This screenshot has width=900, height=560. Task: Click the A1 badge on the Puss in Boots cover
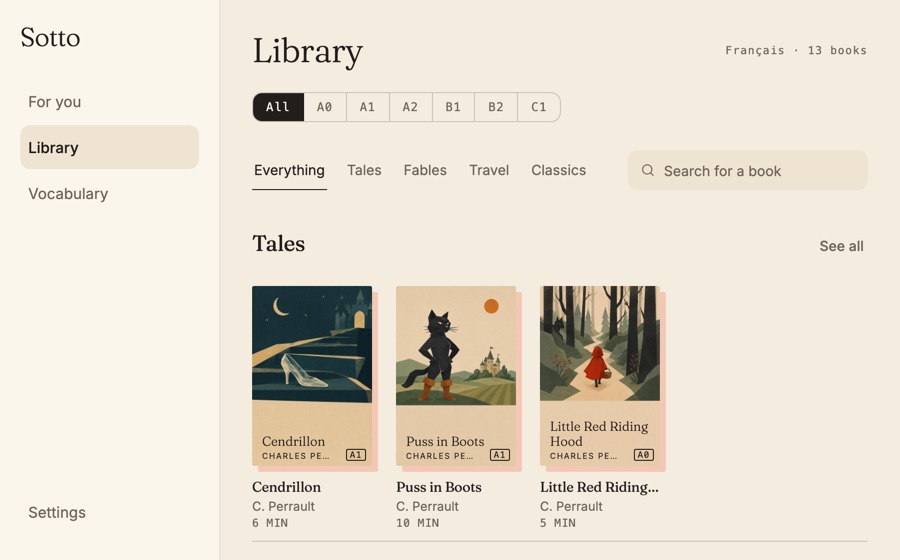click(500, 455)
